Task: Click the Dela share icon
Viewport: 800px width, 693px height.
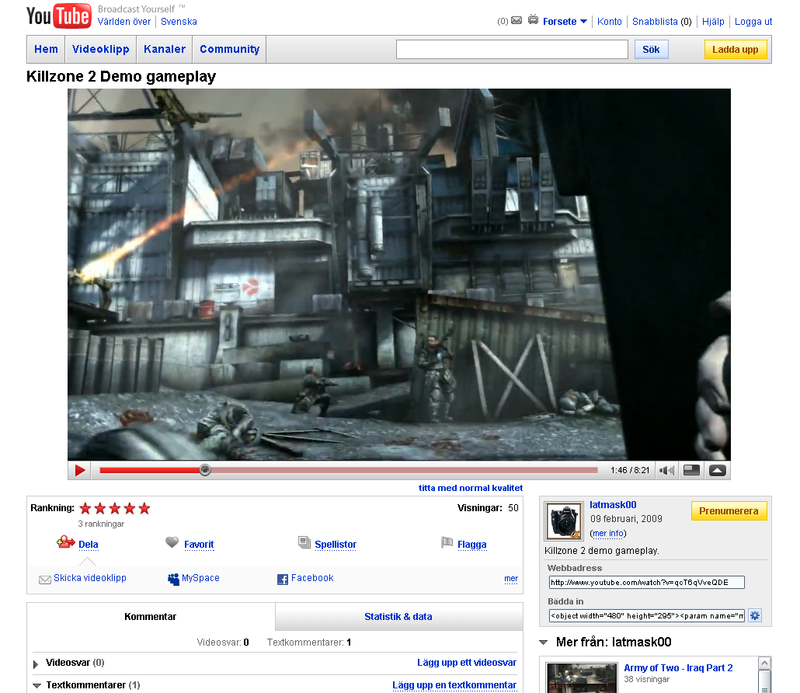Action: (x=65, y=542)
